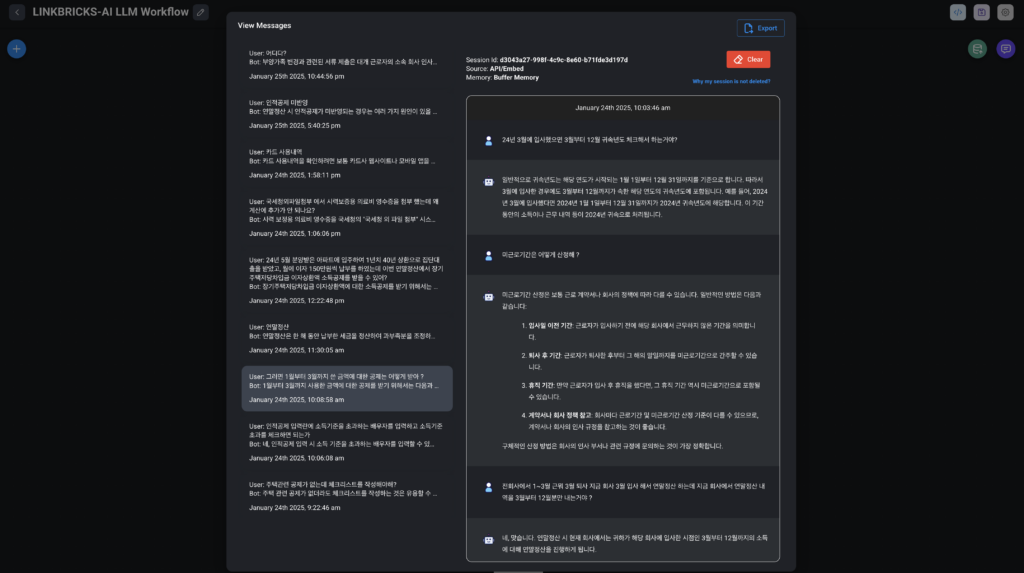1024x573 pixels.
Task: Open the 9:22:46 am conversation about 주택관련 공제
Action: (345, 495)
